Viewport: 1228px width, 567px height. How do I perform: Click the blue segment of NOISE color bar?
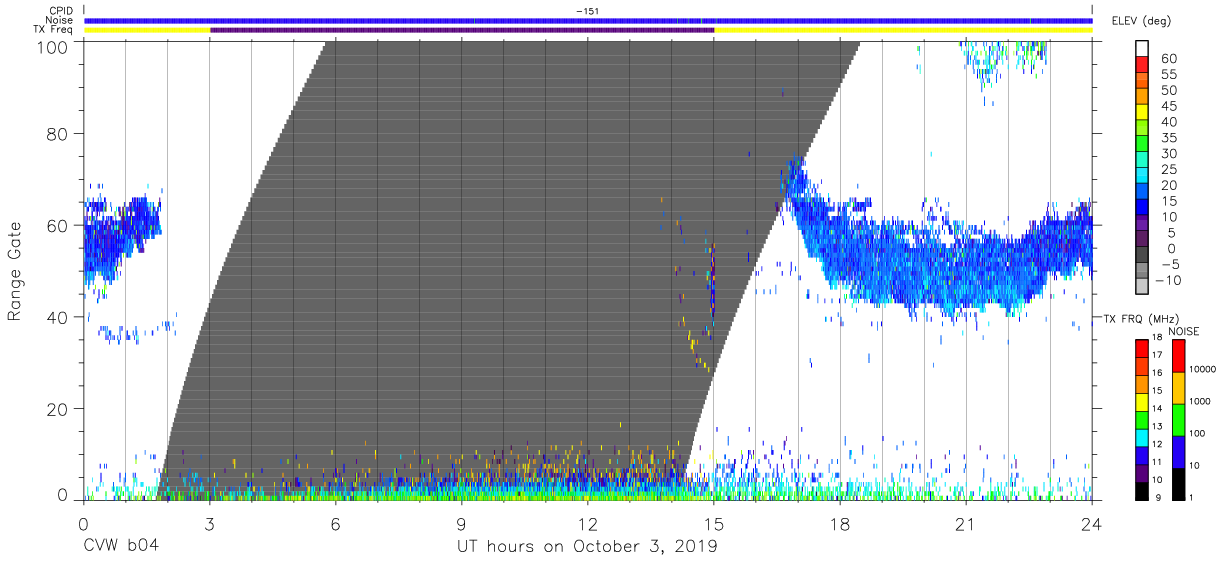1179,451
